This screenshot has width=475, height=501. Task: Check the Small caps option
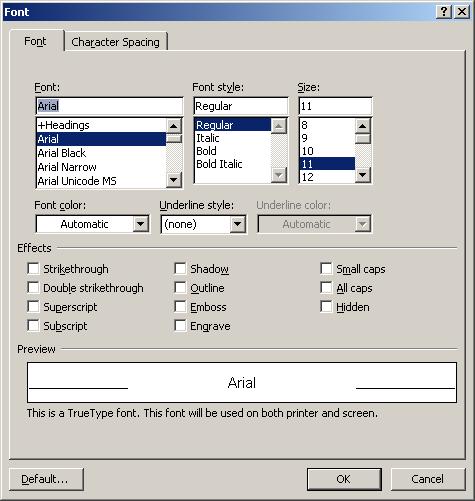[x=326, y=268]
